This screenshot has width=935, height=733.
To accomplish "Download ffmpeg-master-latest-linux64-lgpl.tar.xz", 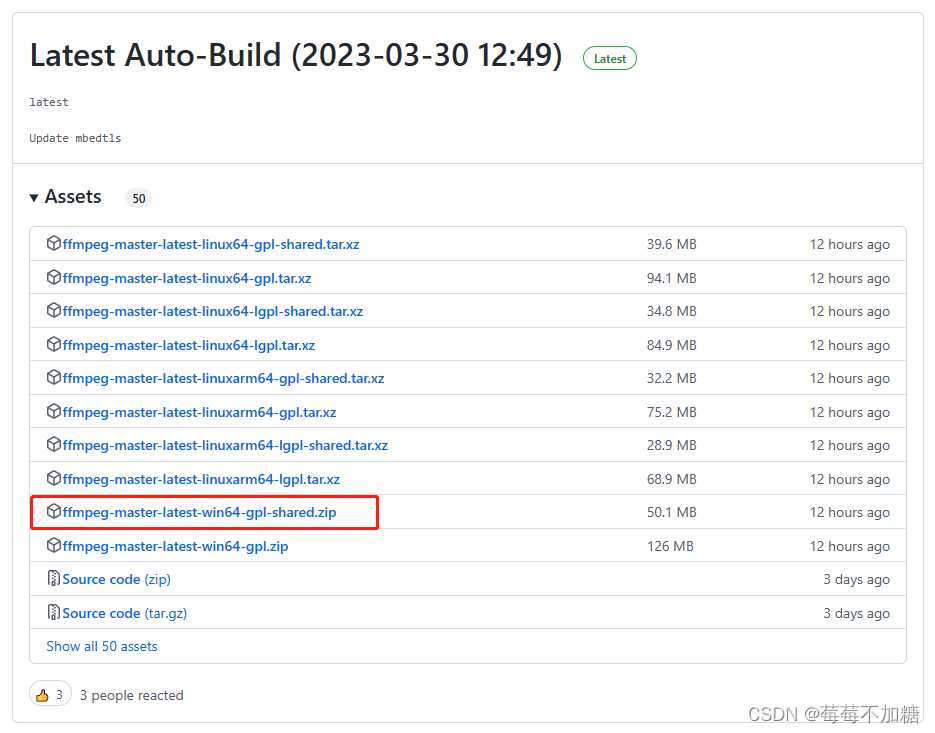I will click(188, 345).
